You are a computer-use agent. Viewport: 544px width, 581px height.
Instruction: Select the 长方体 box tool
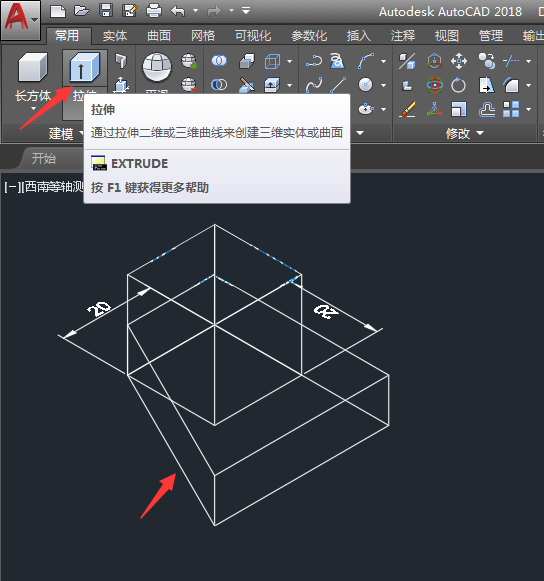click(x=33, y=67)
